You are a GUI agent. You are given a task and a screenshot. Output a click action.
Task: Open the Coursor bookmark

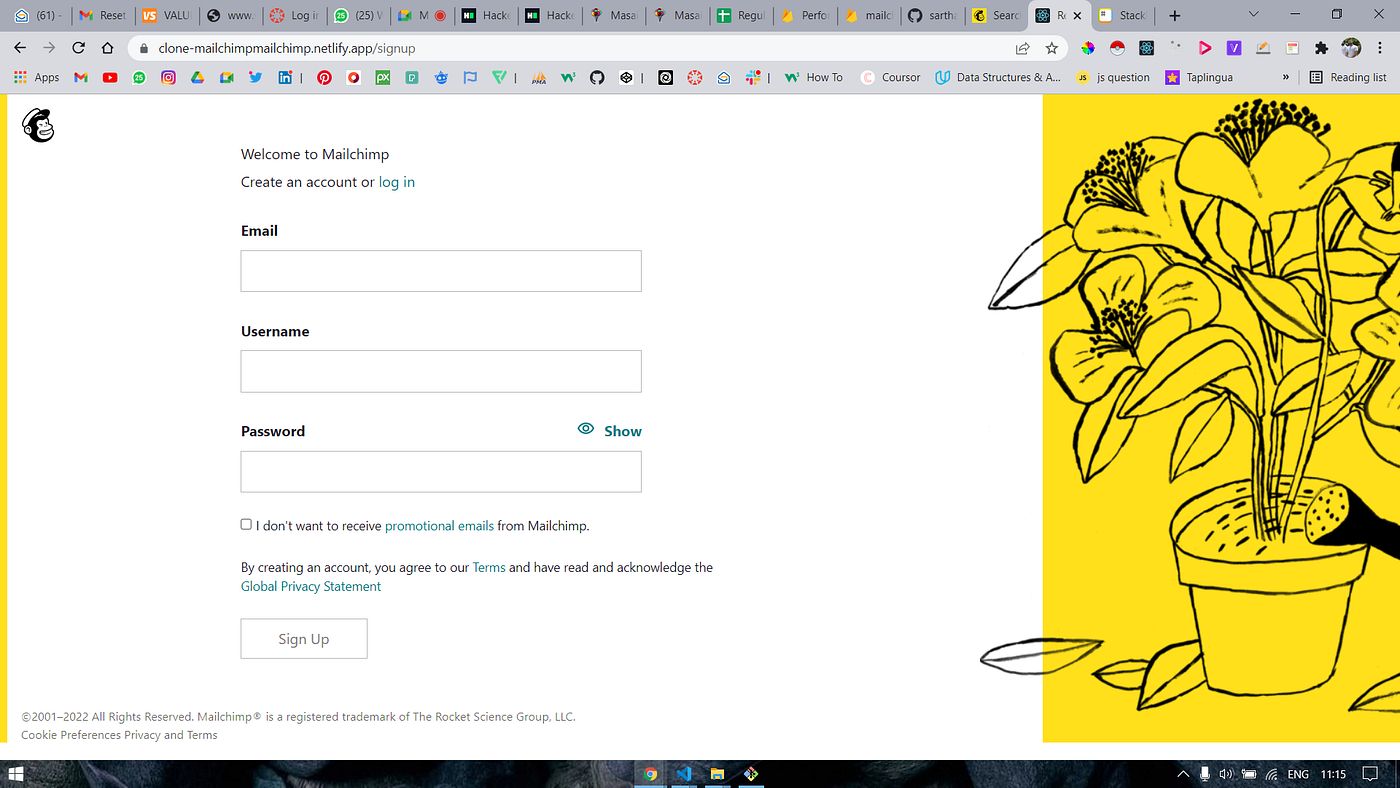tap(891, 77)
